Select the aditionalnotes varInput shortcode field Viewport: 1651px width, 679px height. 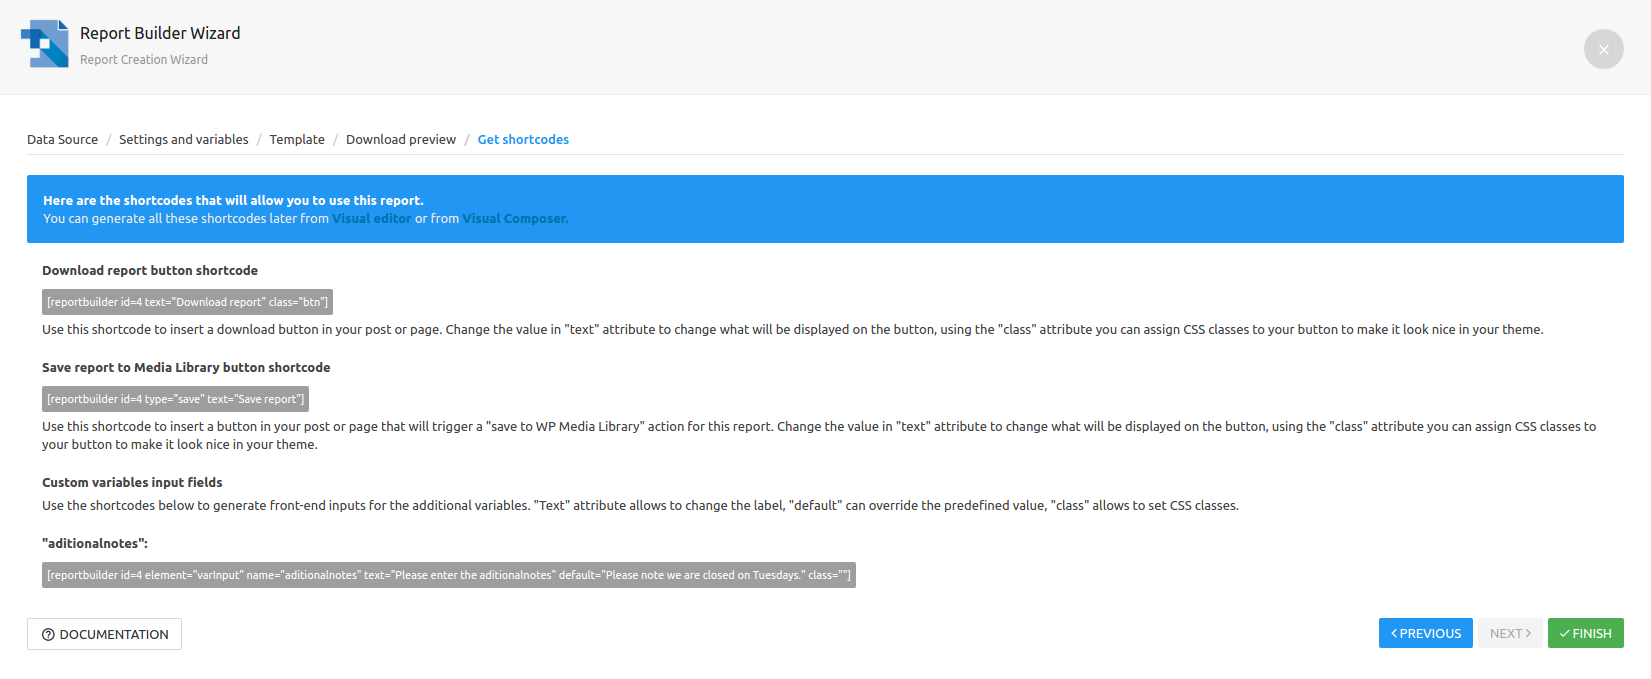coord(449,575)
